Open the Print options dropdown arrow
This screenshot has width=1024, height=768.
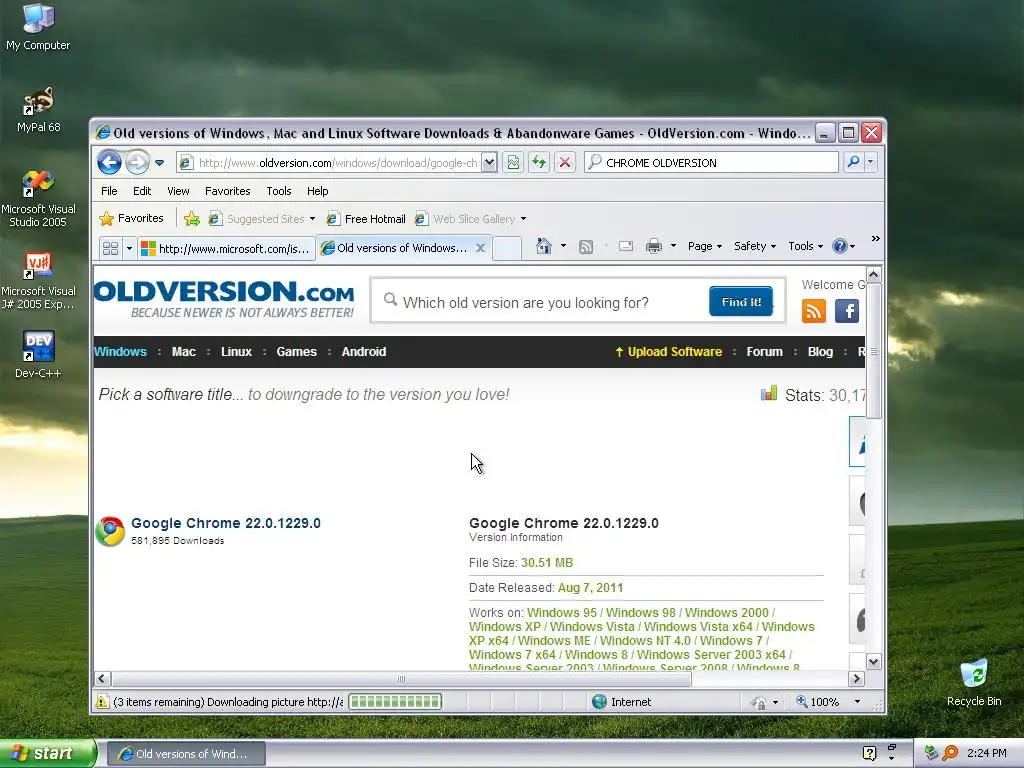pyautogui.click(x=673, y=246)
